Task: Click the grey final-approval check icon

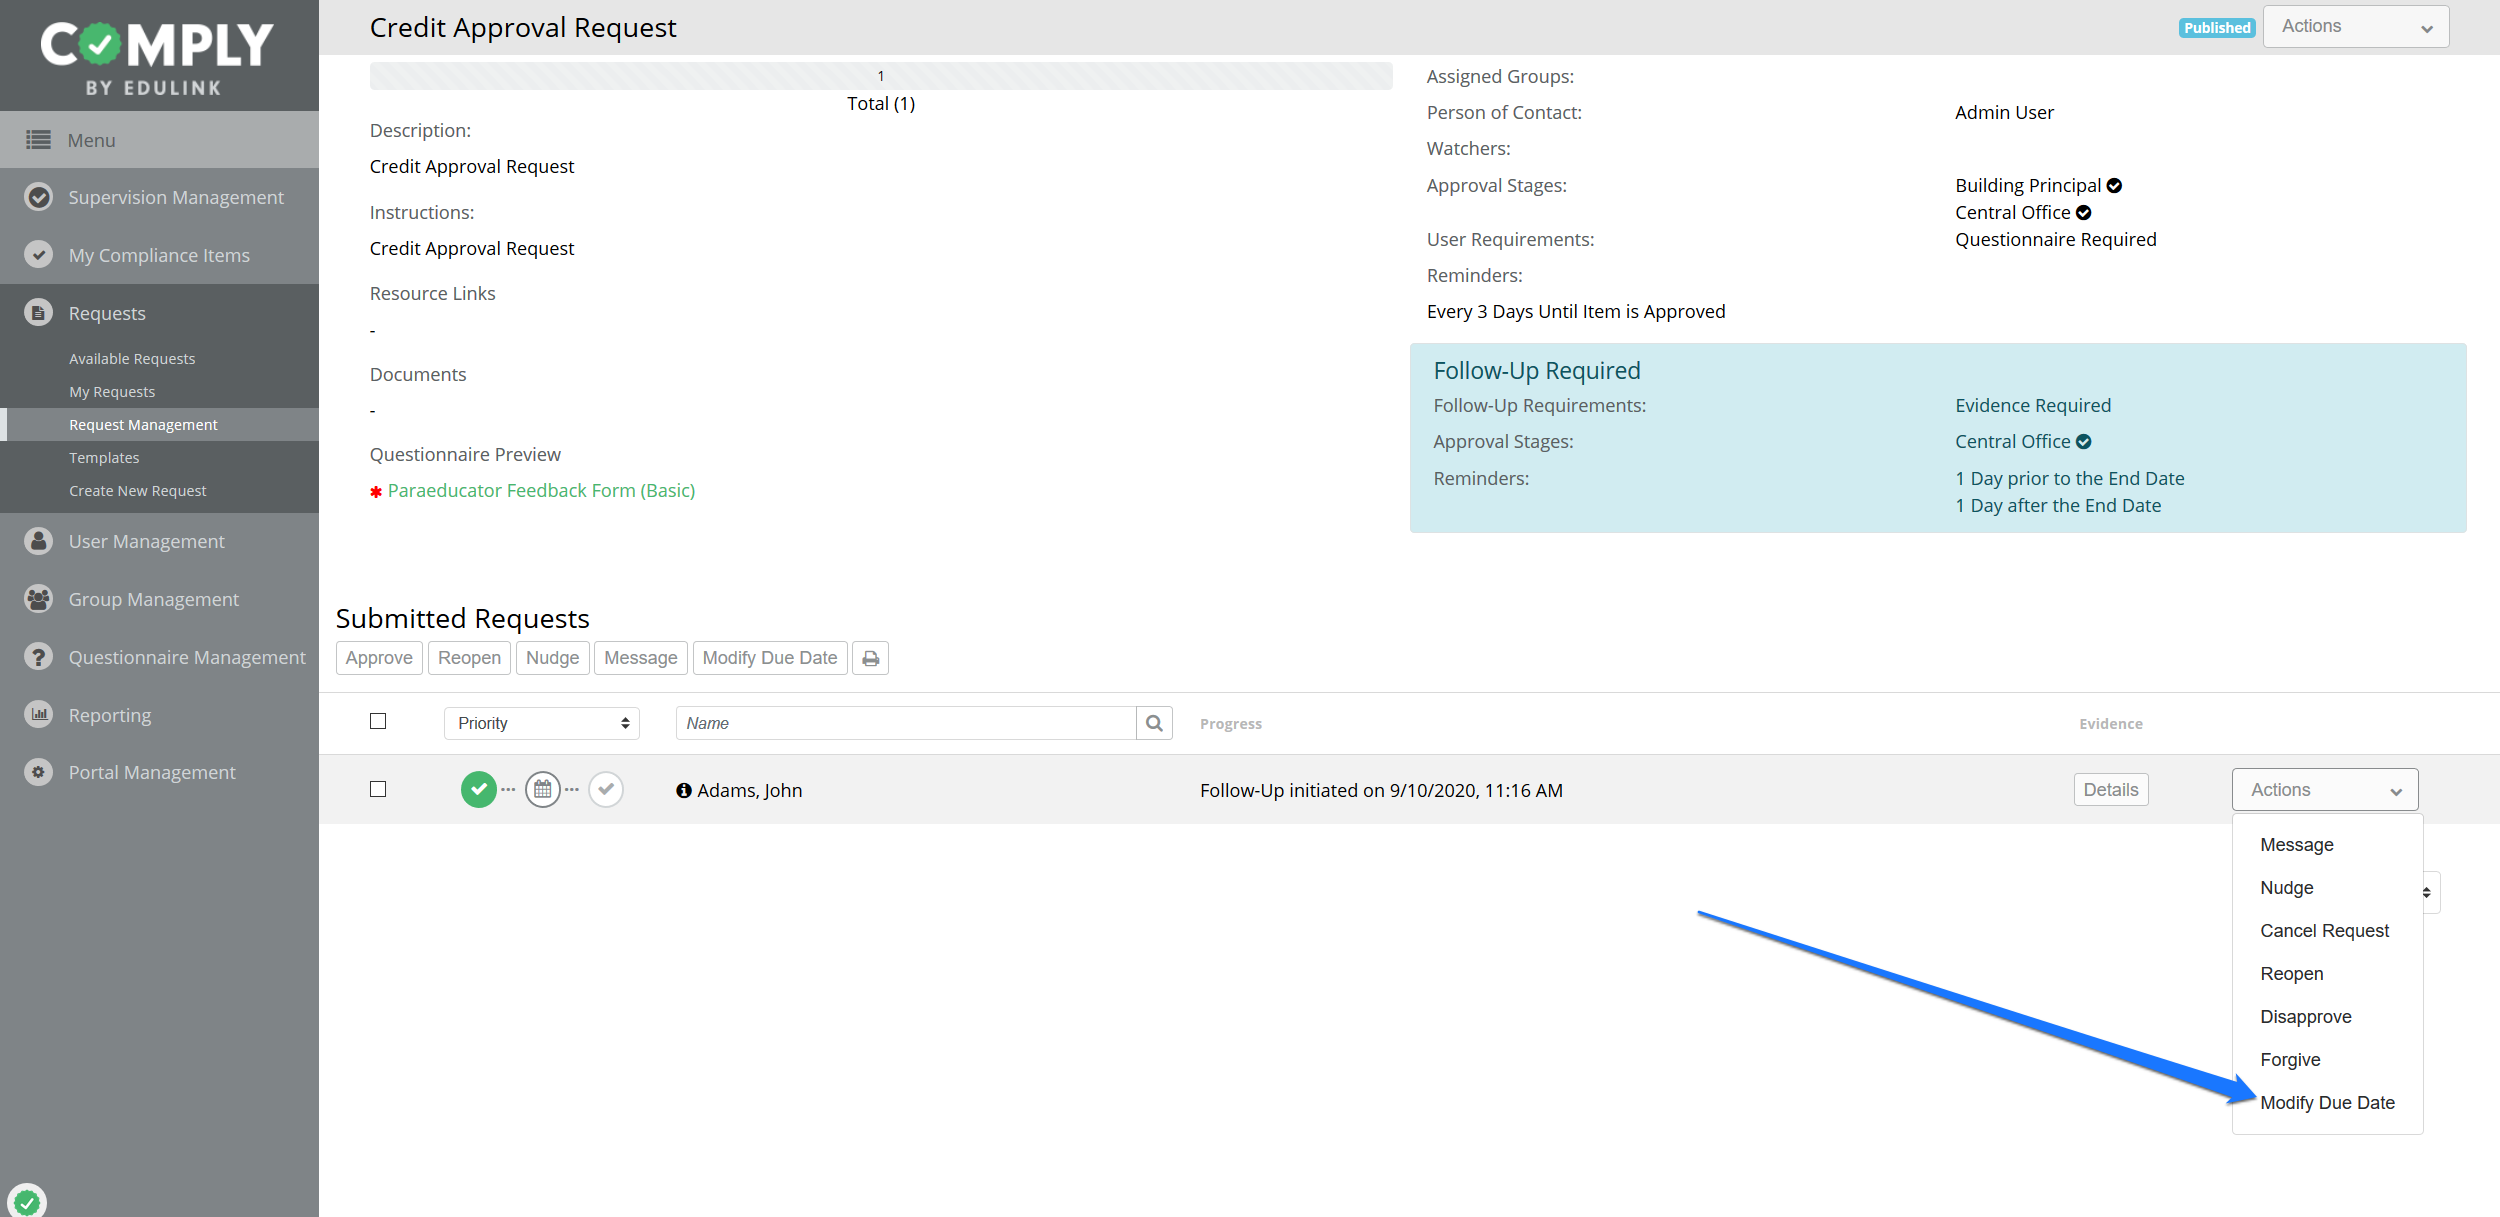Action: click(606, 790)
